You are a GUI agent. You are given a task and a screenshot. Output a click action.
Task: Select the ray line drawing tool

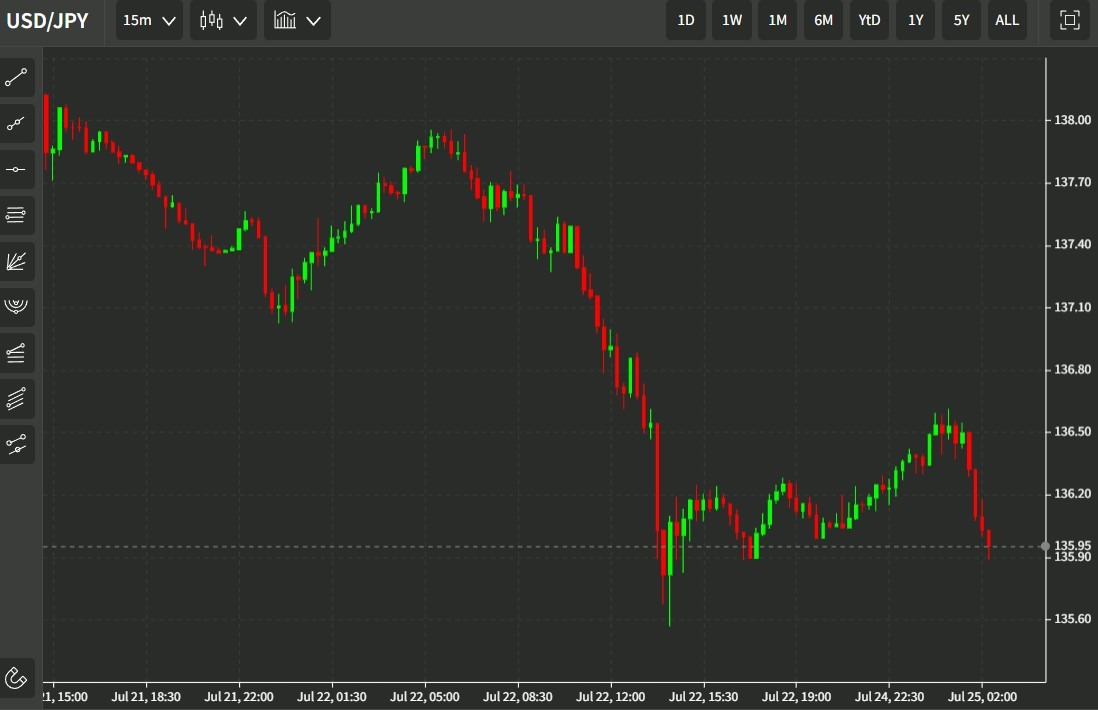[x=16, y=124]
